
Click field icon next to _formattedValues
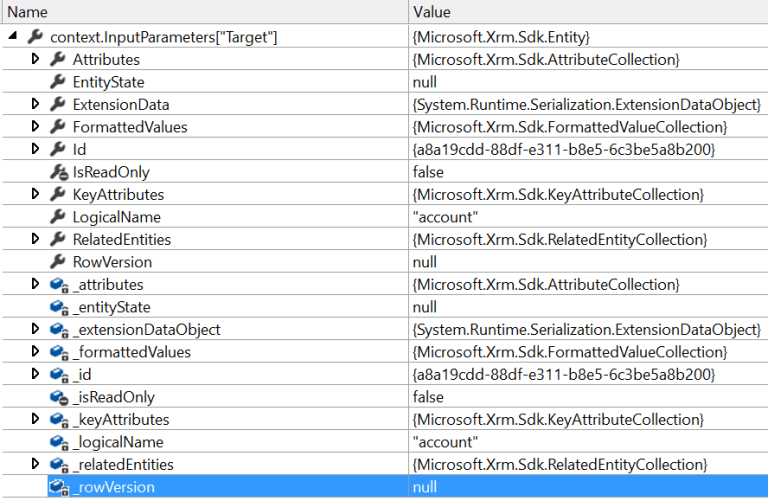coord(59,353)
